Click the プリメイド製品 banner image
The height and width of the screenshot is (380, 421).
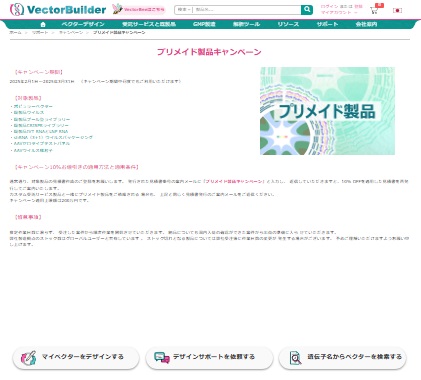pos(327,111)
